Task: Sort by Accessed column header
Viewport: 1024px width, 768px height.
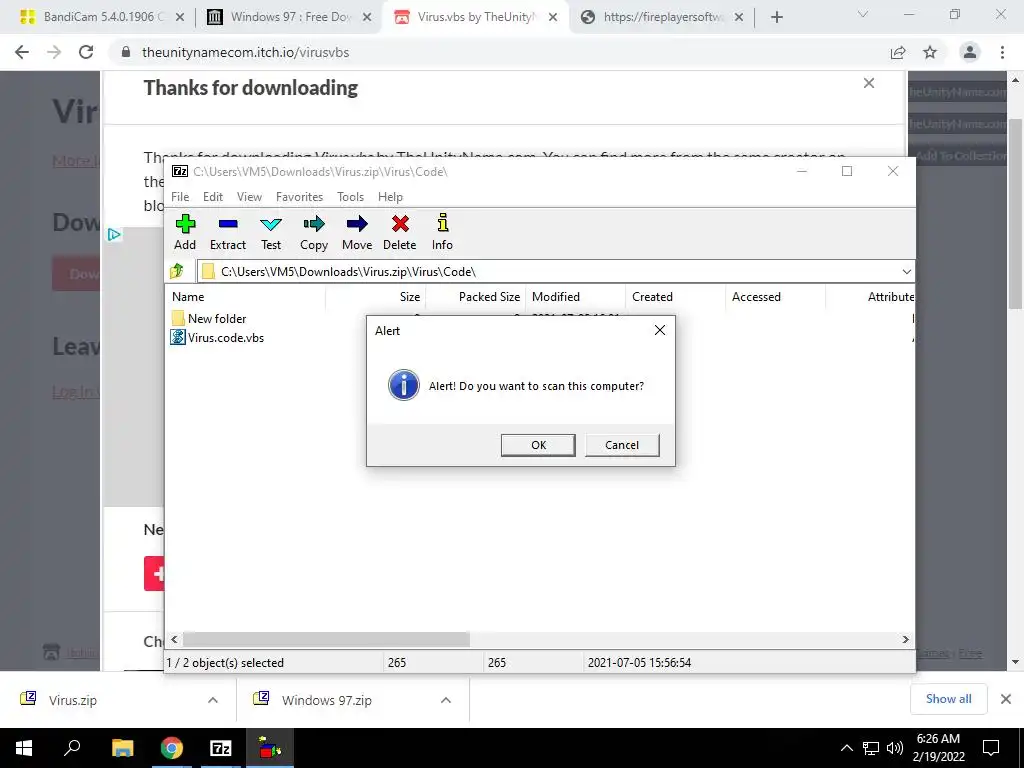Action: coord(775,296)
